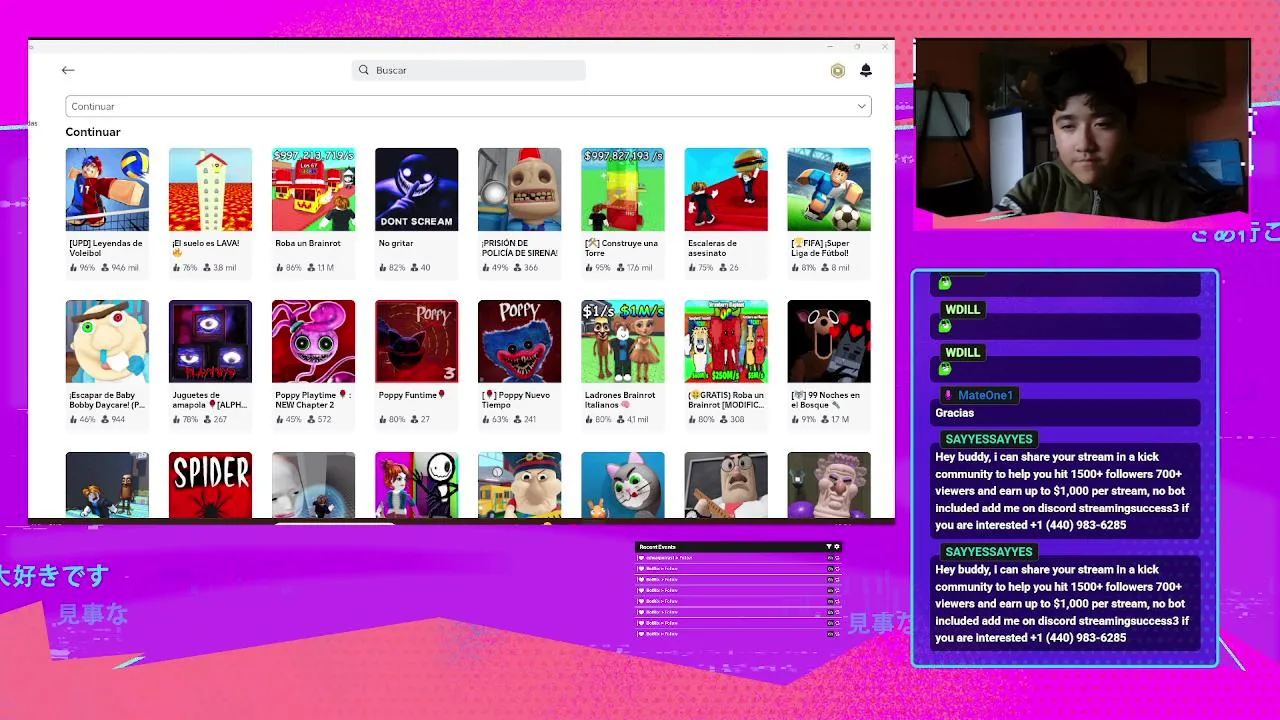Screen dimensions: 1280x720
Task: Click the magnifier icon in Buscar bar
Action: tap(364, 70)
